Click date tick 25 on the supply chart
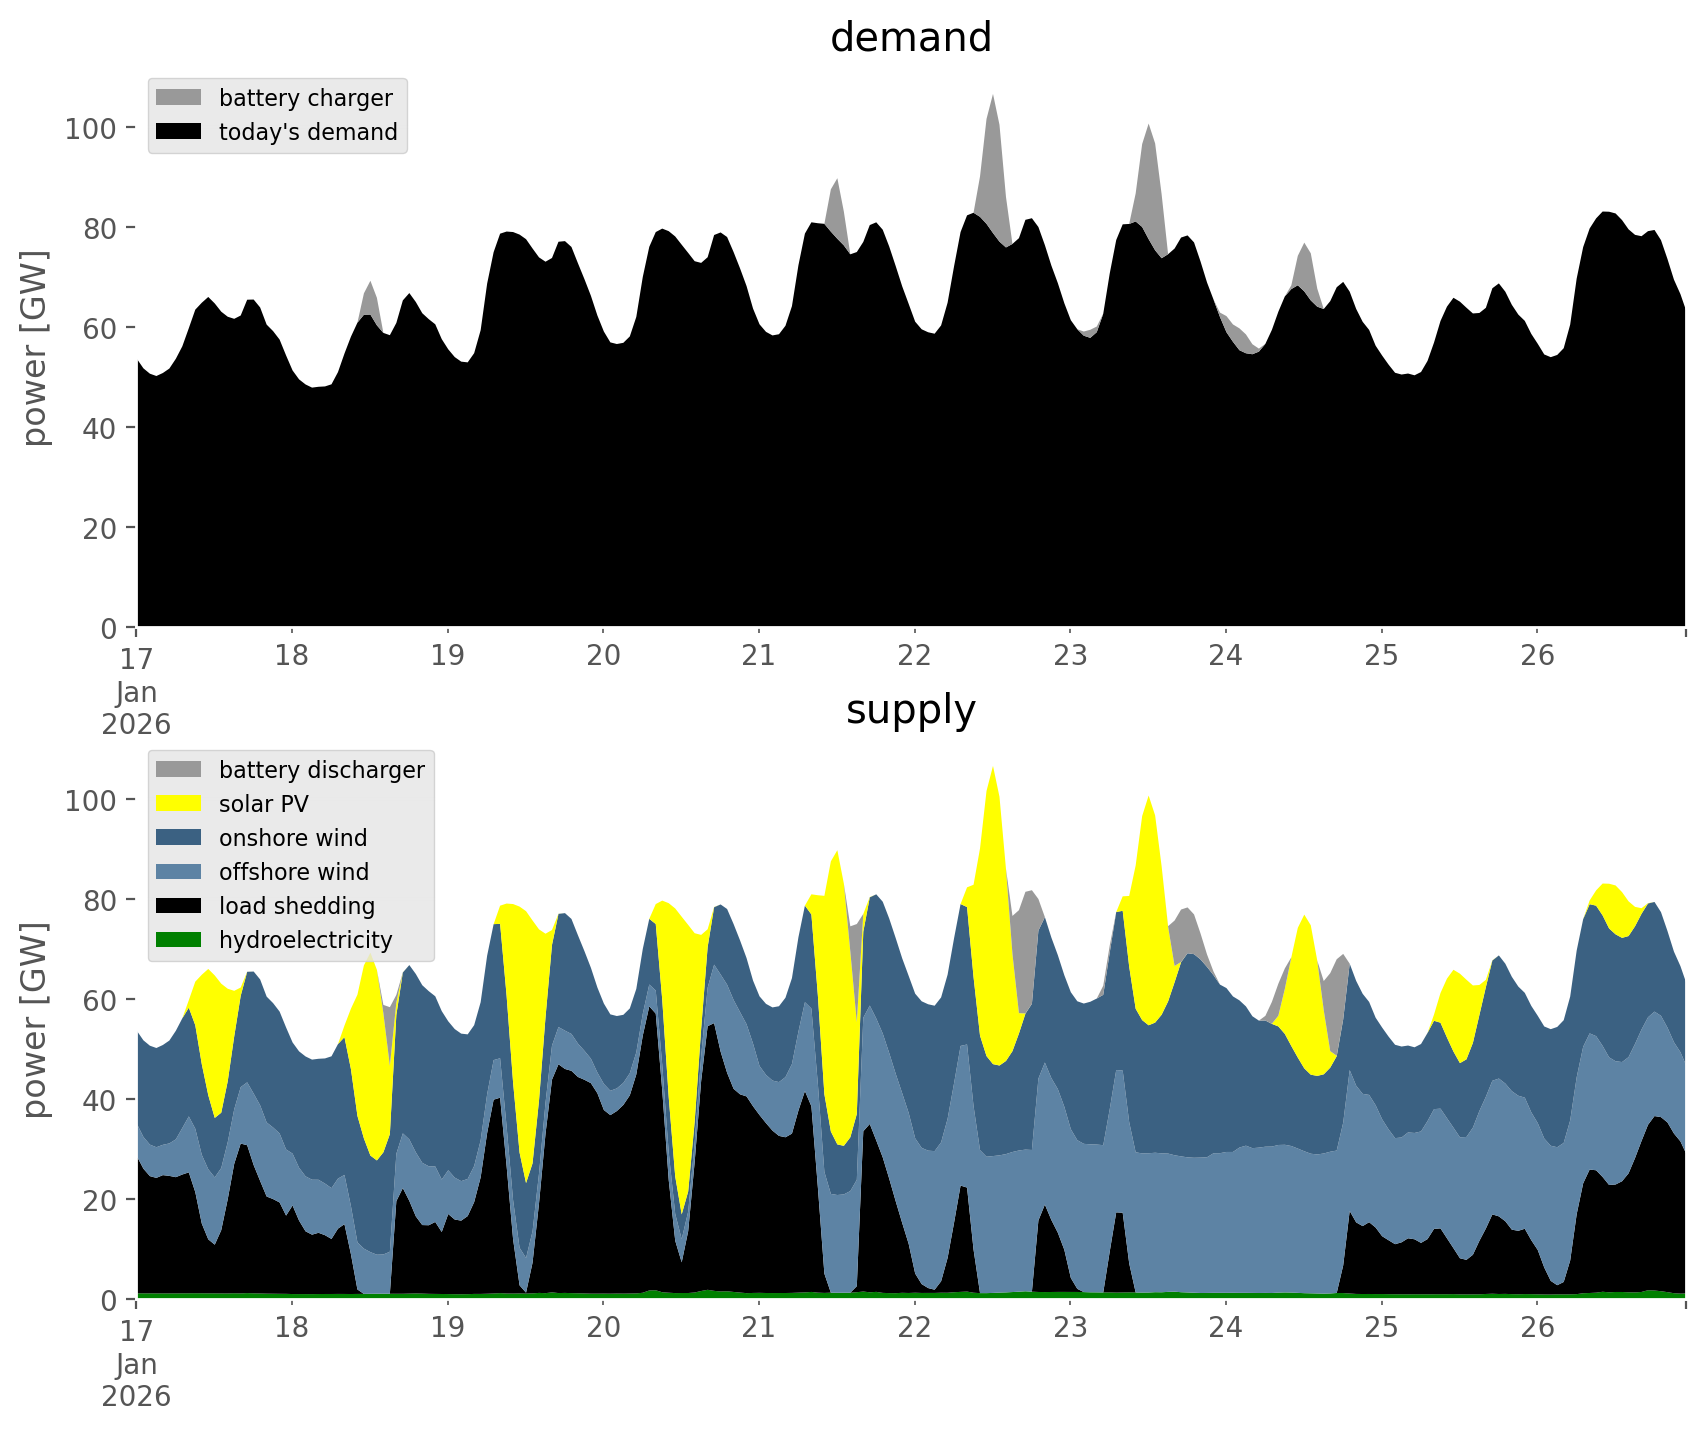 1381,1328
